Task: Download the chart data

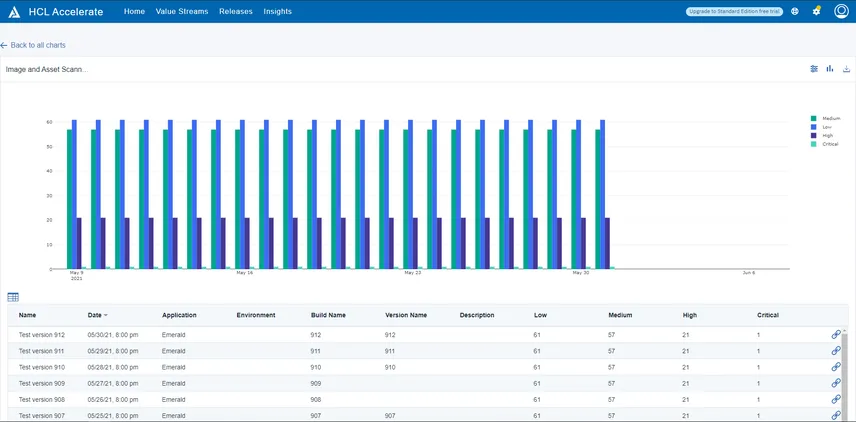Action: pyautogui.click(x=846, y=69)
